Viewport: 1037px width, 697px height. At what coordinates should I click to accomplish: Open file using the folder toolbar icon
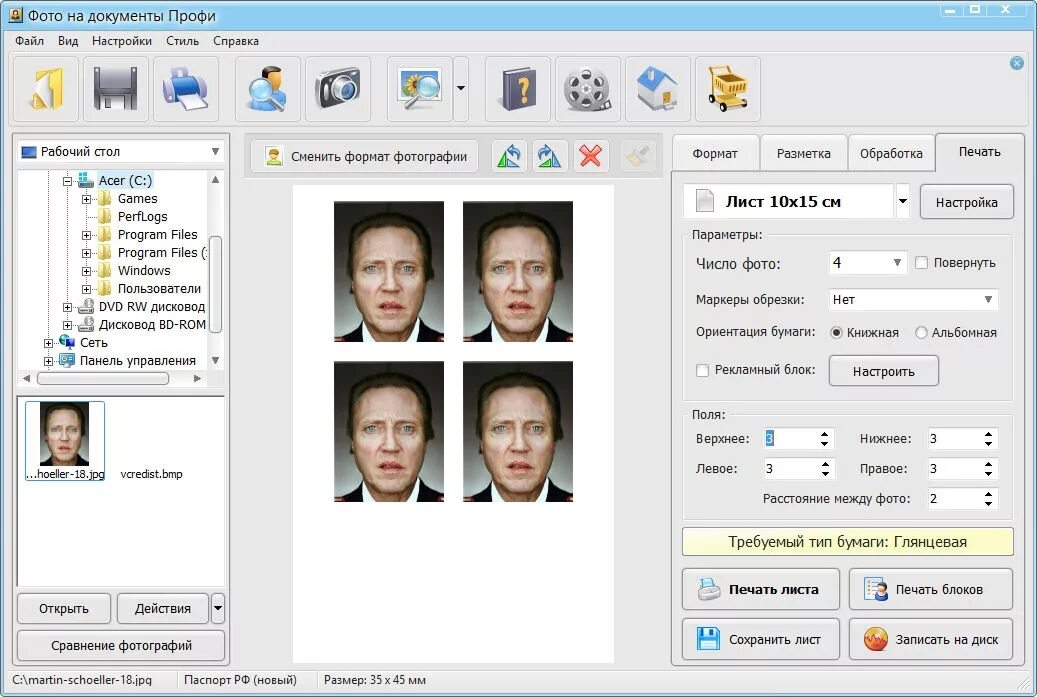pos(46,89)
